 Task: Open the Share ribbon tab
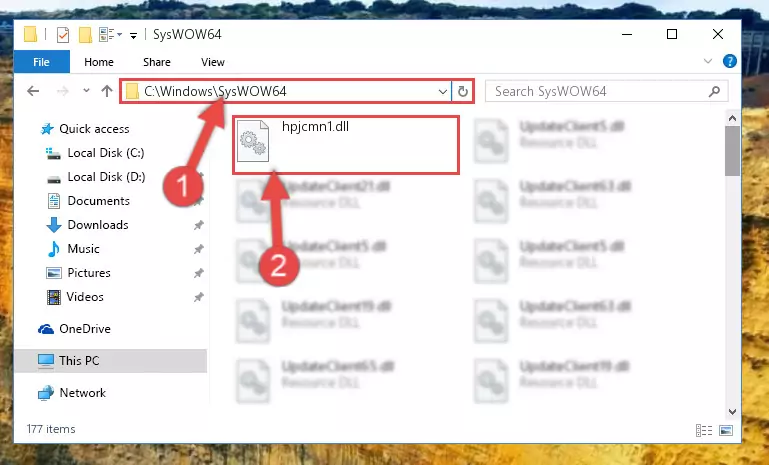pos(156,62)
